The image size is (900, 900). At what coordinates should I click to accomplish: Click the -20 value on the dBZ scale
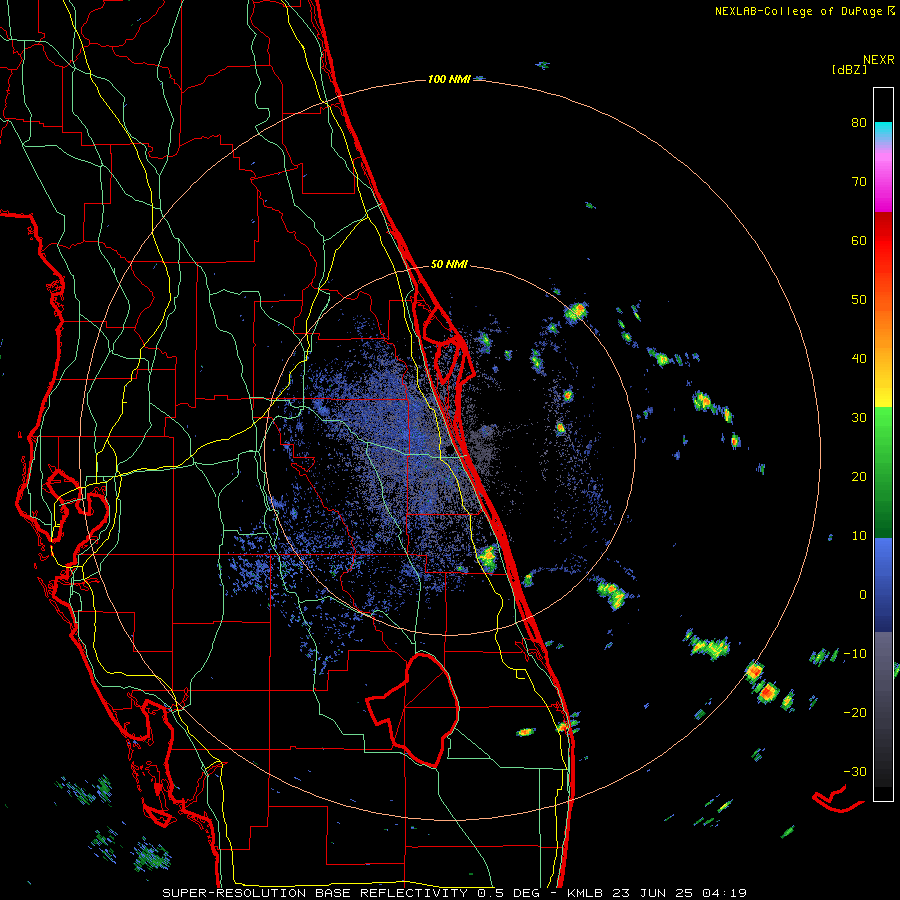coord(855,713)
